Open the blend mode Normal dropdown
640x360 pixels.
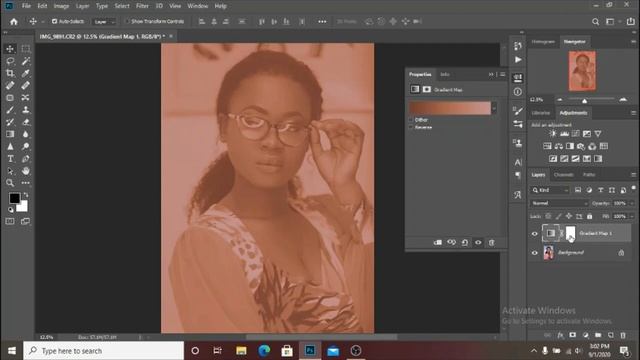tap(559, 203)
